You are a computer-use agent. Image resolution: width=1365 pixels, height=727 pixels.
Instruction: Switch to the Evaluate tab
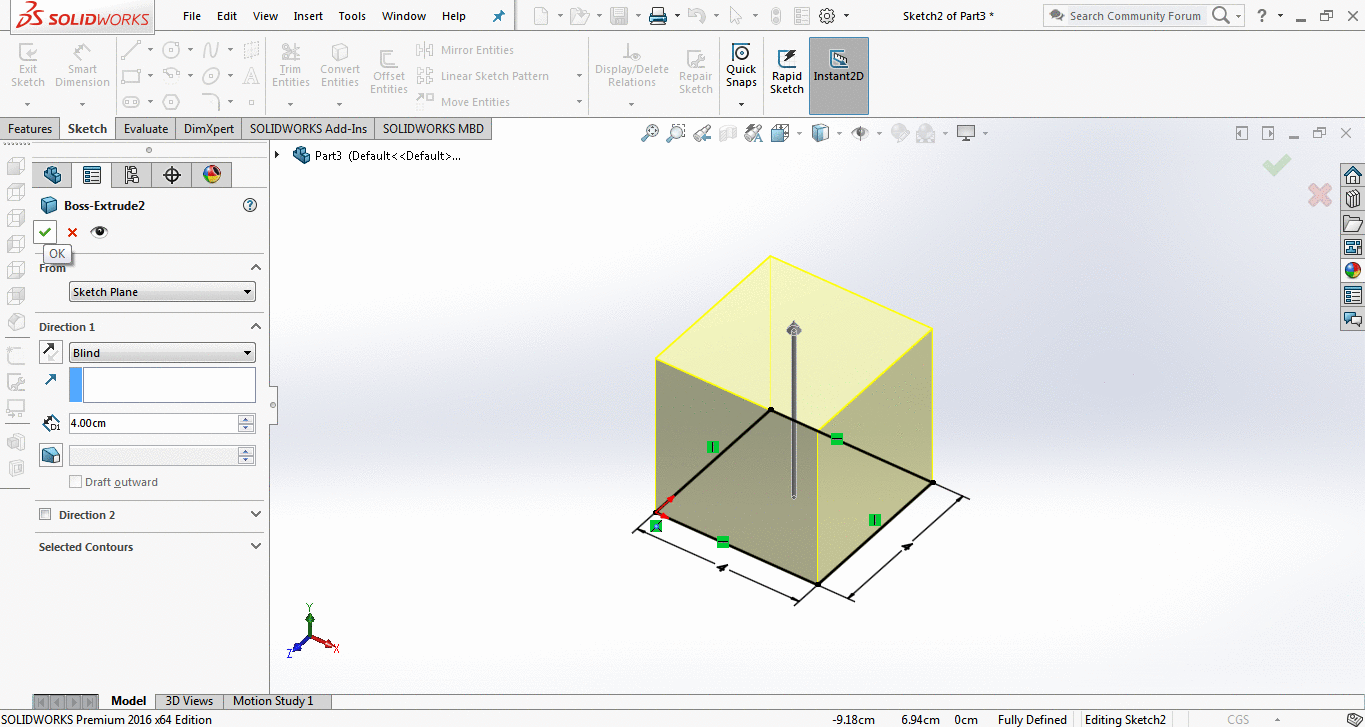click(x=146, y=129)
